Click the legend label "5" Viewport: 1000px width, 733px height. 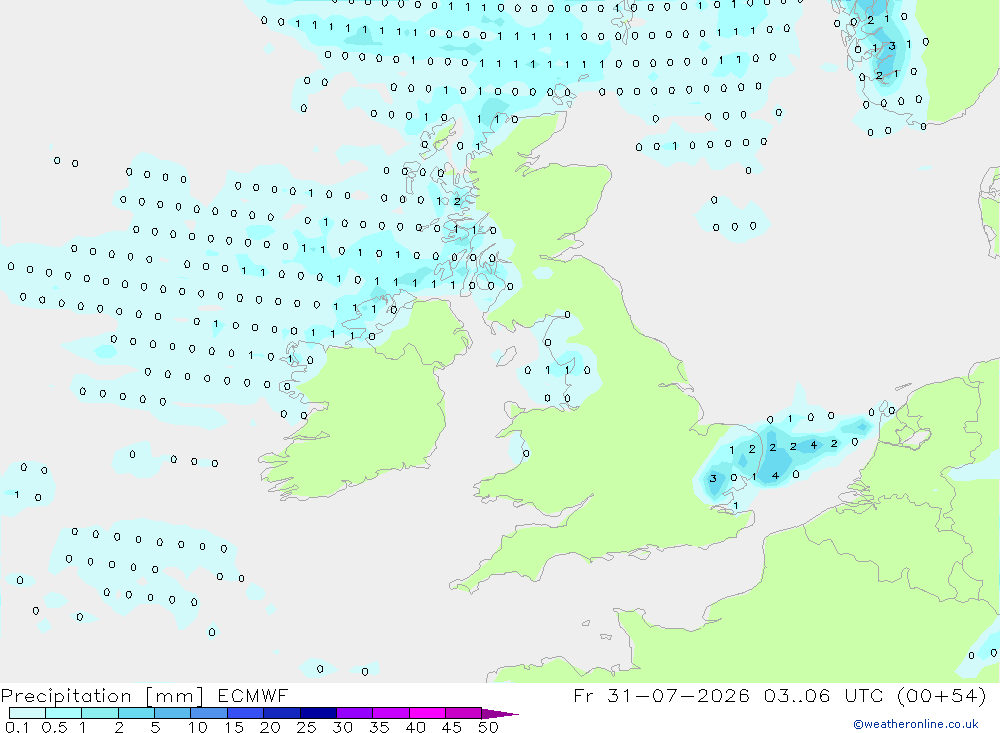pyautogui.click(x=155, y=727)
